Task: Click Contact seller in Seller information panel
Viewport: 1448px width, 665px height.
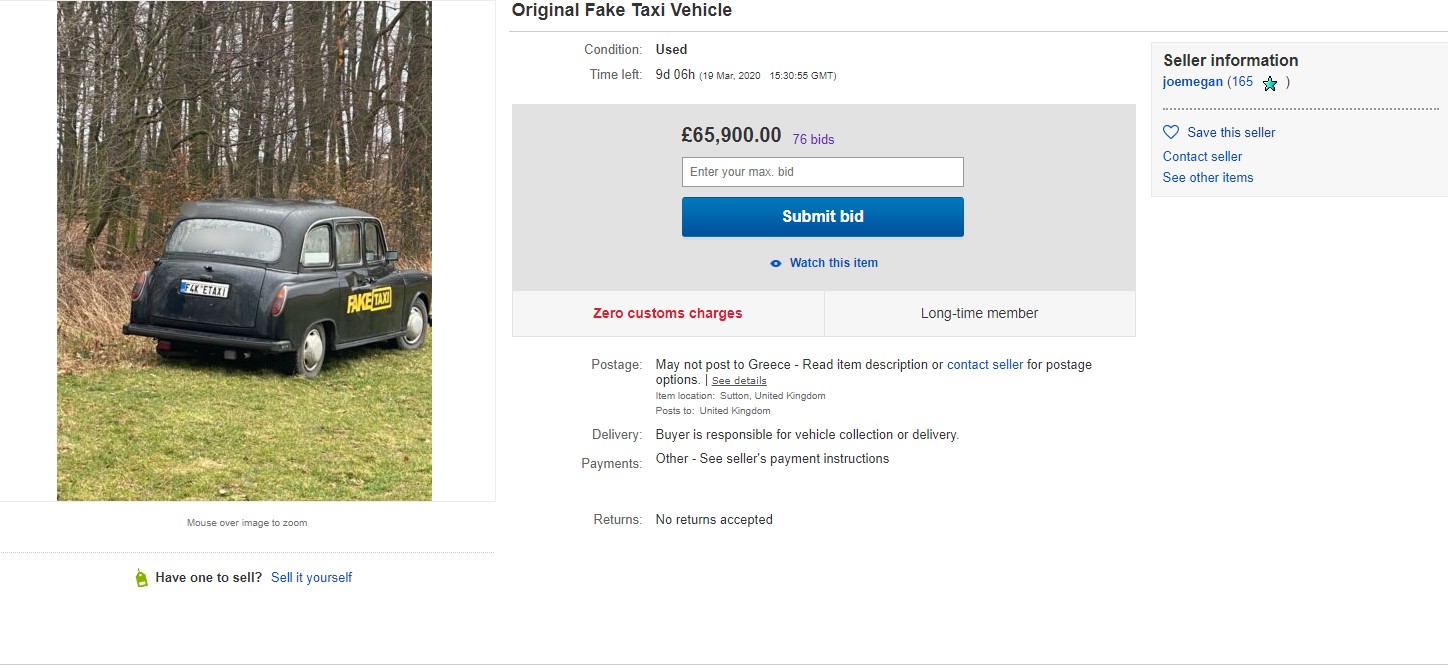Action: coord(1202,156)
